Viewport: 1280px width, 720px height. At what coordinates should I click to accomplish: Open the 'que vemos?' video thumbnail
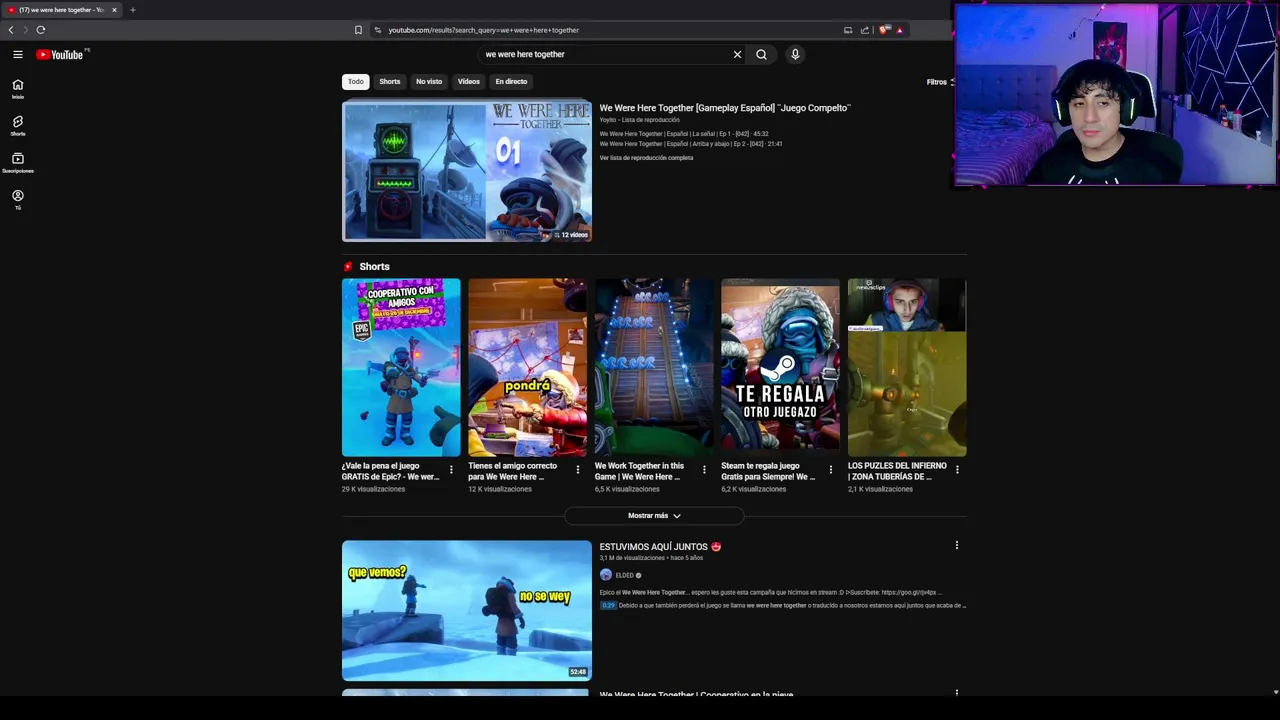tap(467, 610)
